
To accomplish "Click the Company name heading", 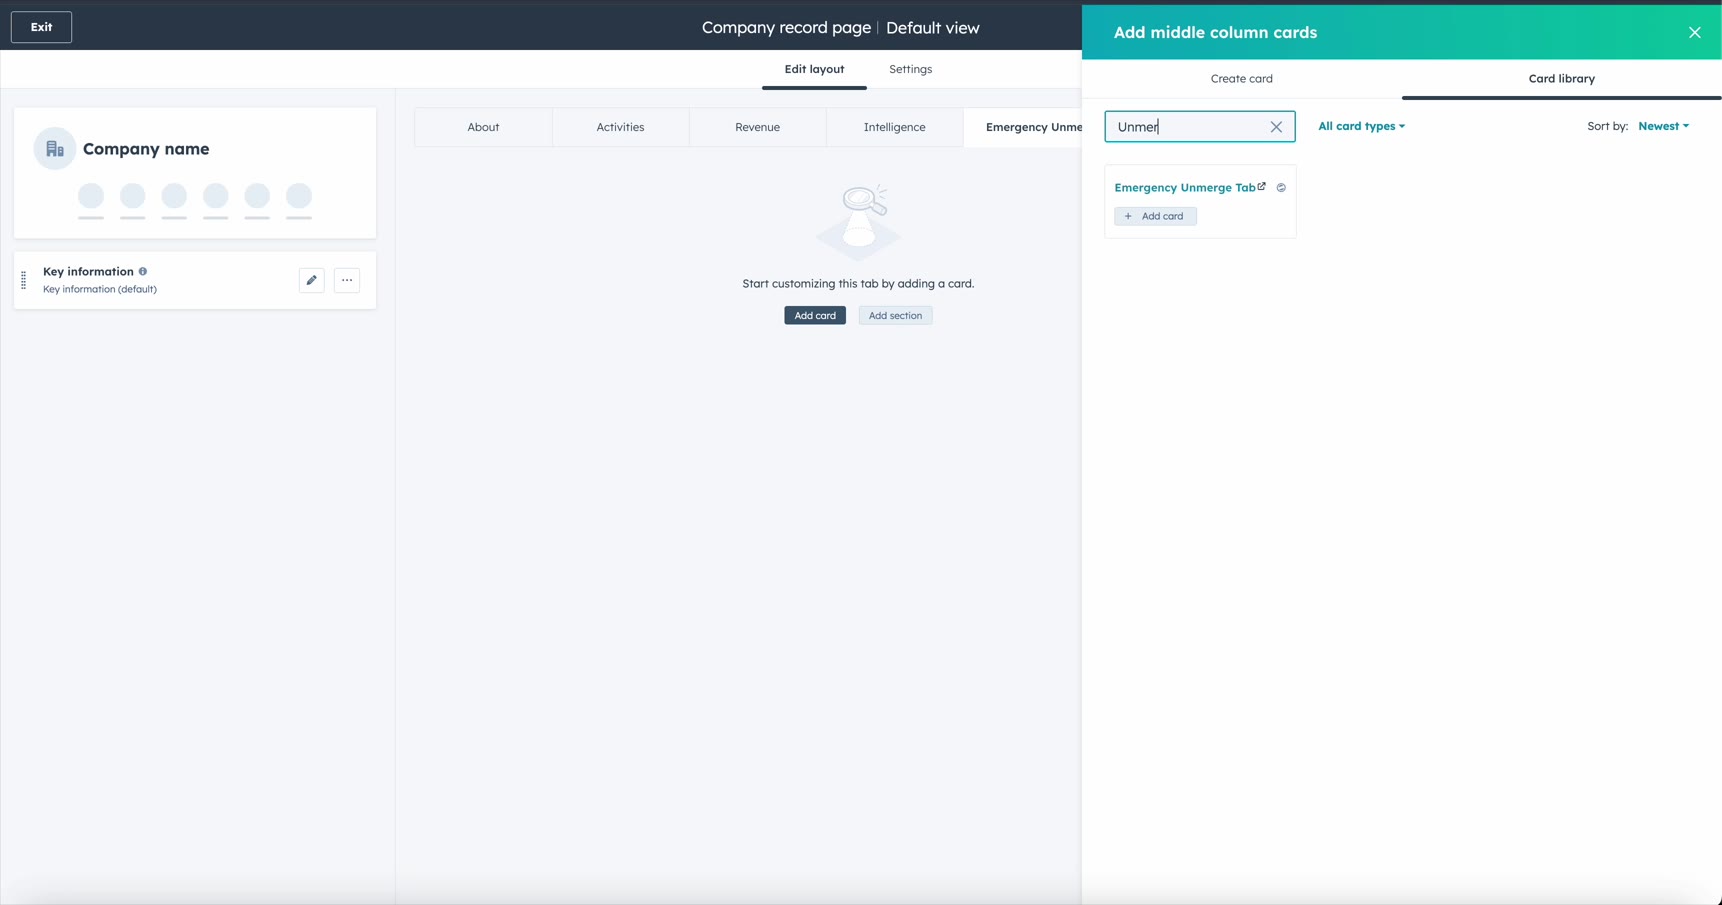I will [x=146, y=149].
